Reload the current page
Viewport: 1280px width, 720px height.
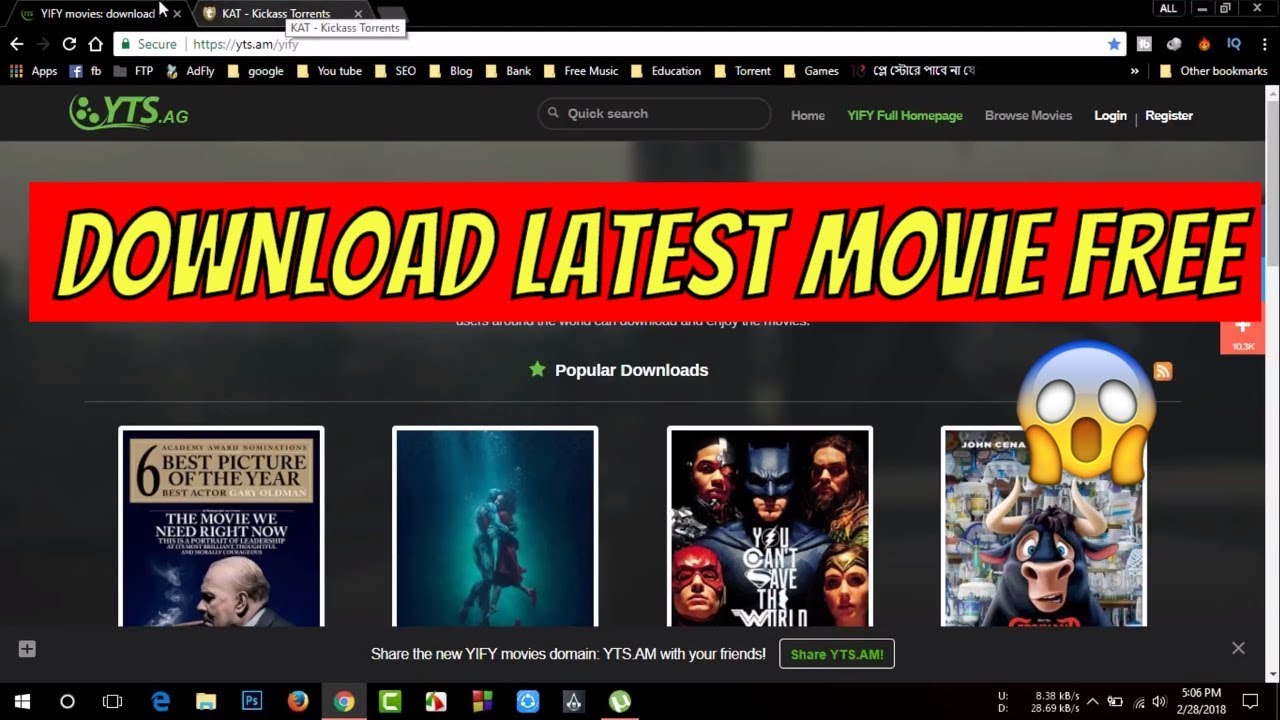[x=69, y=44]
